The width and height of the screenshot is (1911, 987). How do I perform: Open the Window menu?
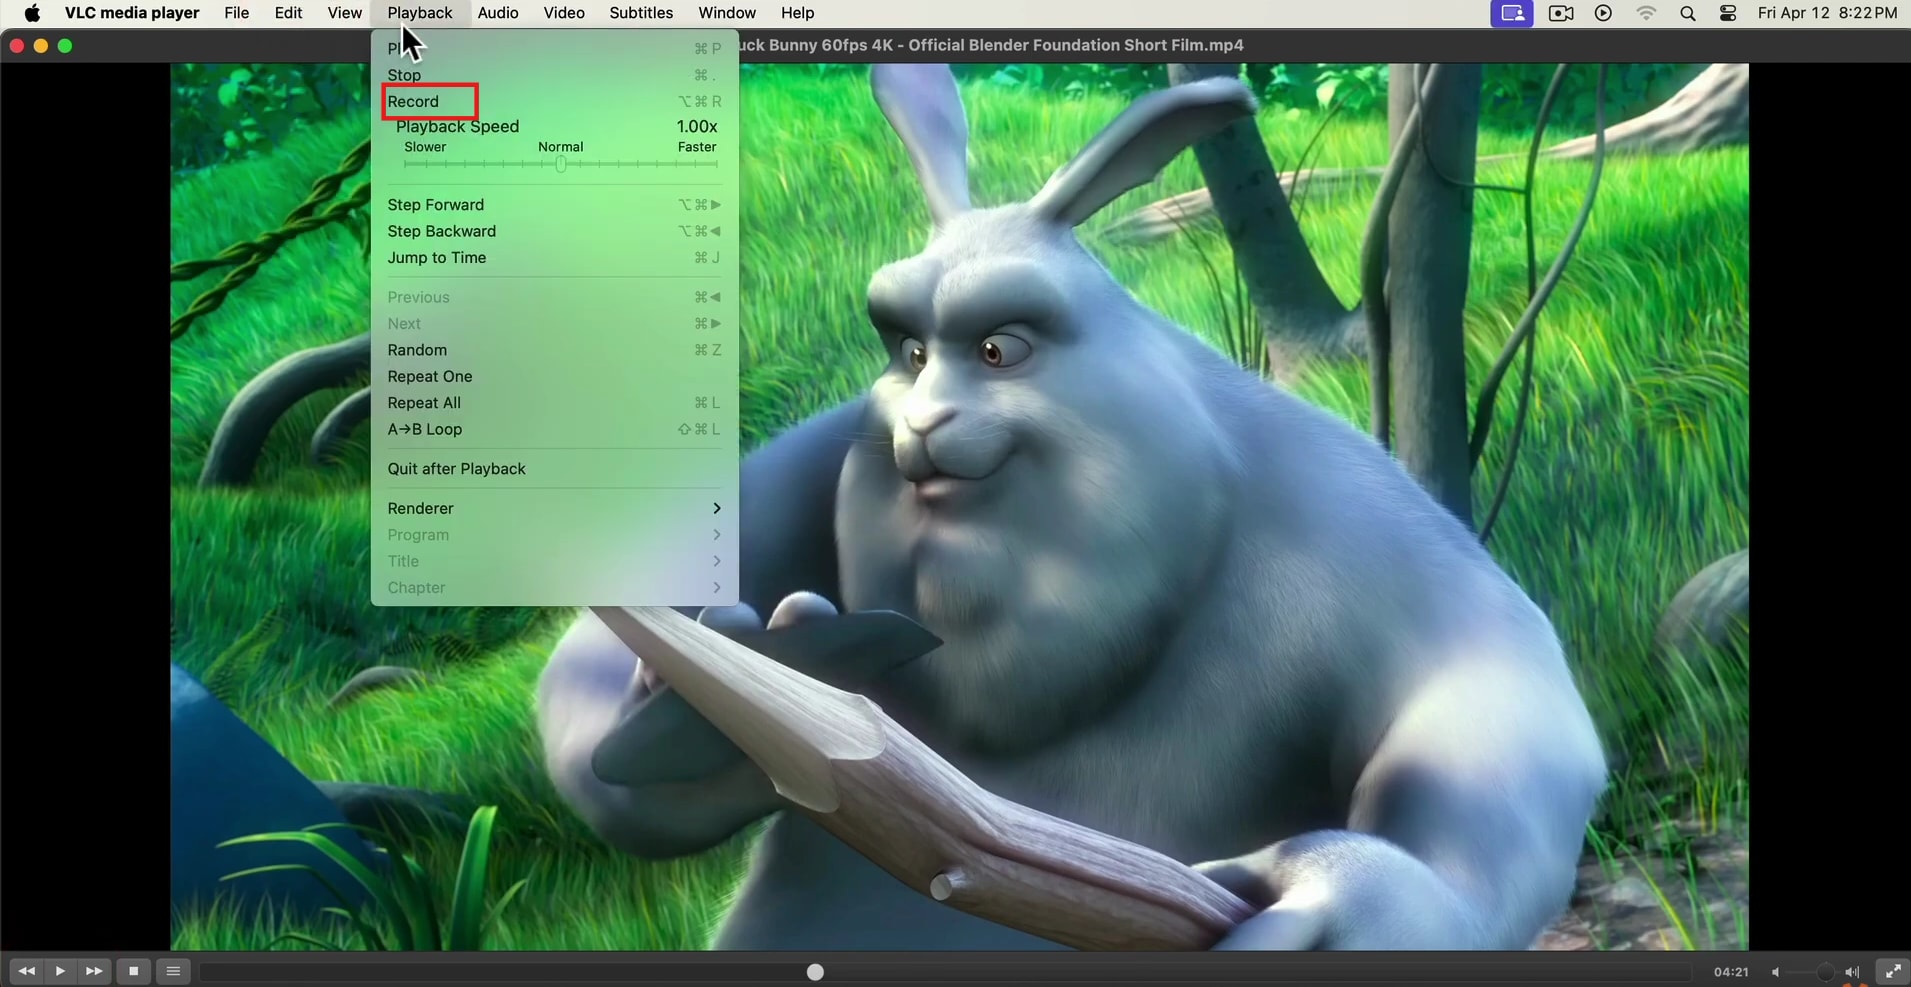click(727, 13)
